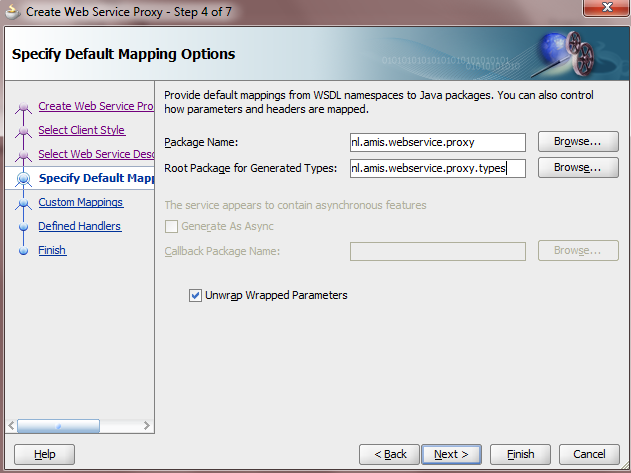
Task: Open Help for this wizard step
Action: (45, 454)
